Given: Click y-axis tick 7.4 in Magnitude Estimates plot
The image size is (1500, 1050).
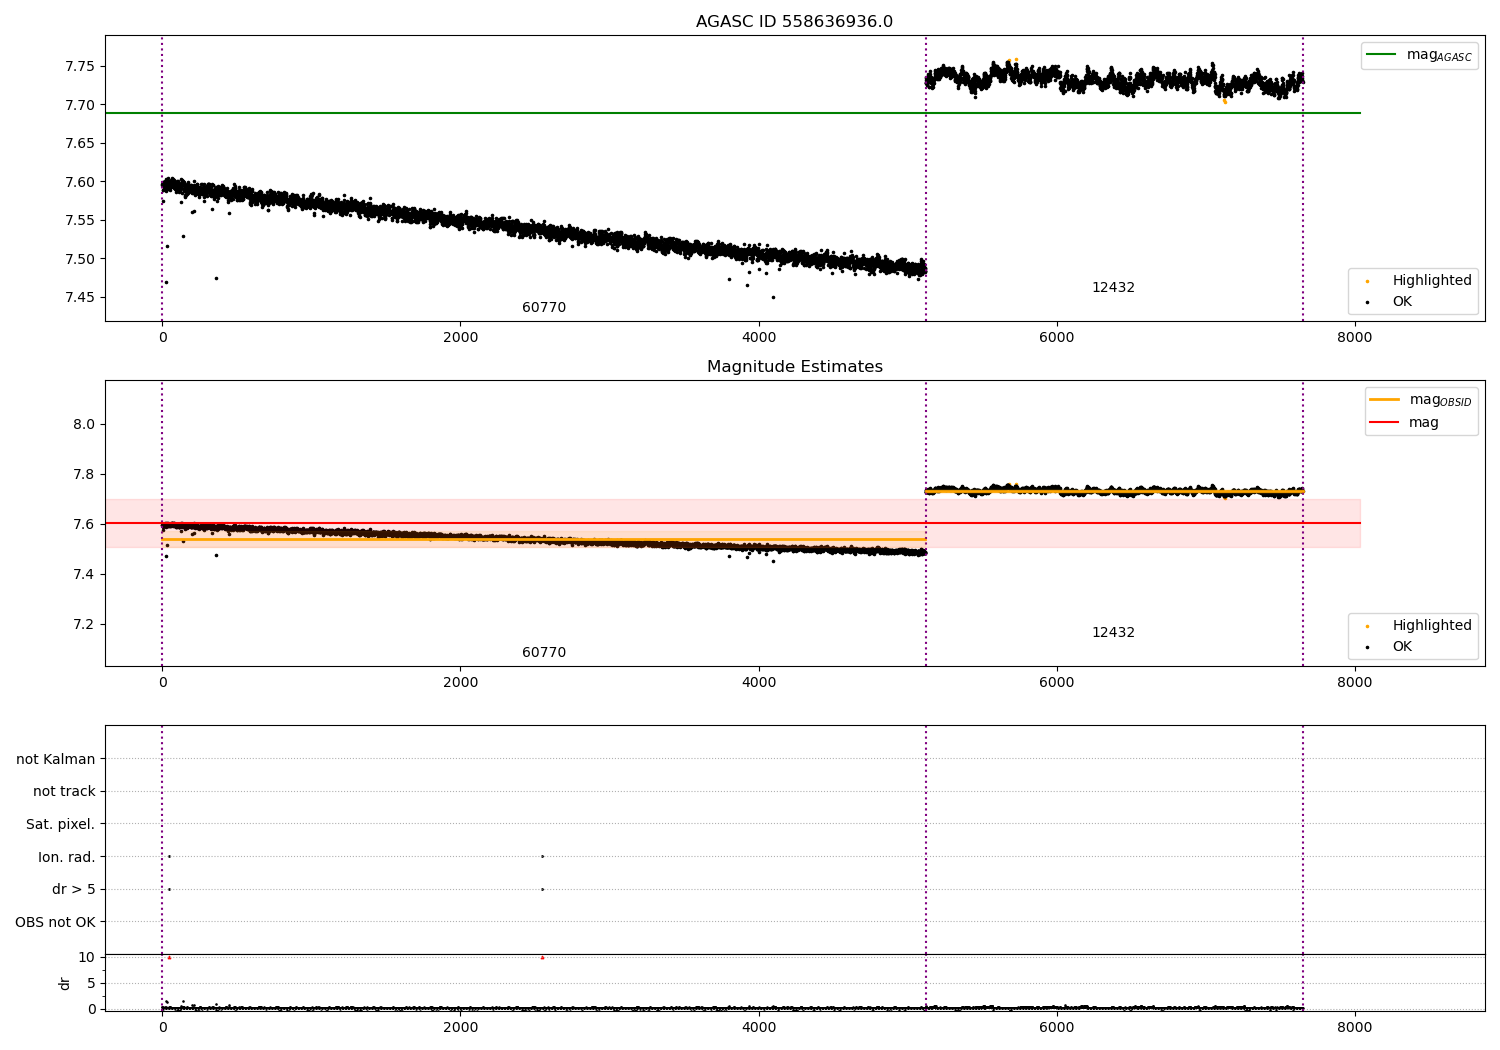Looking at the screenshot, I should coord(84,575).
